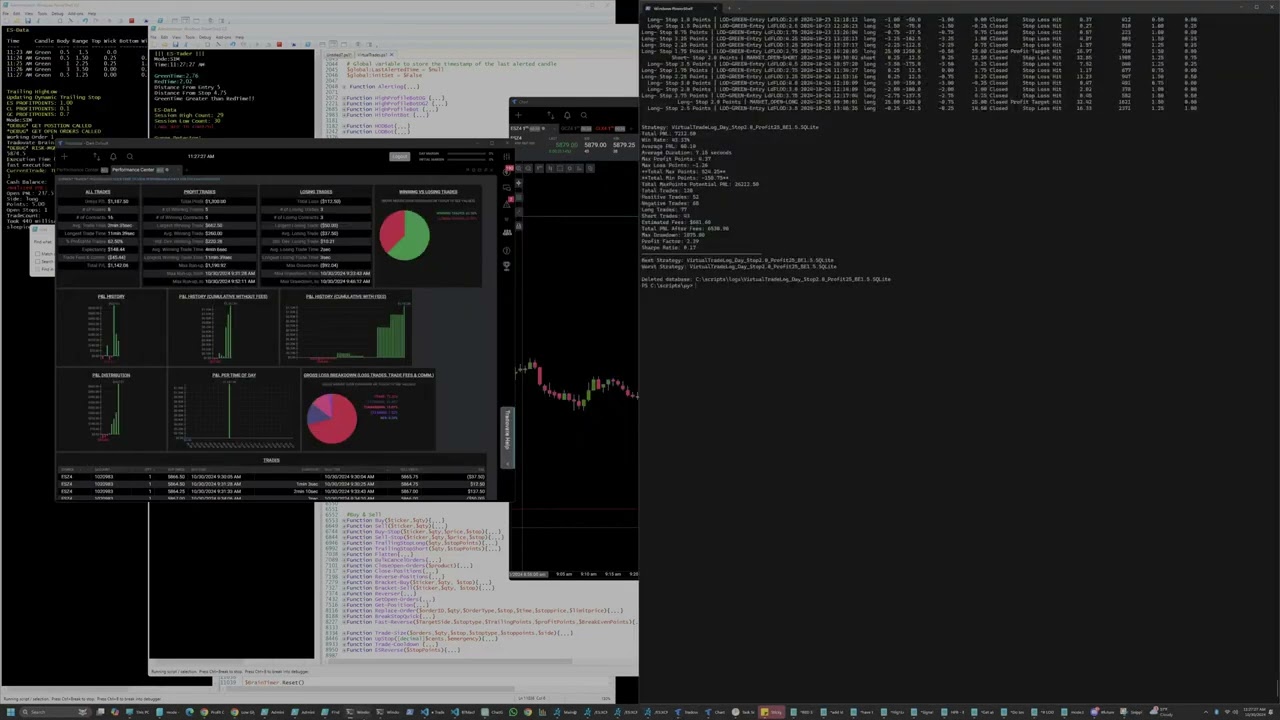Expand the Function Close-Positions code fold
The width and height of the screenshot is (1280, 720).
[x=344, y=571]
